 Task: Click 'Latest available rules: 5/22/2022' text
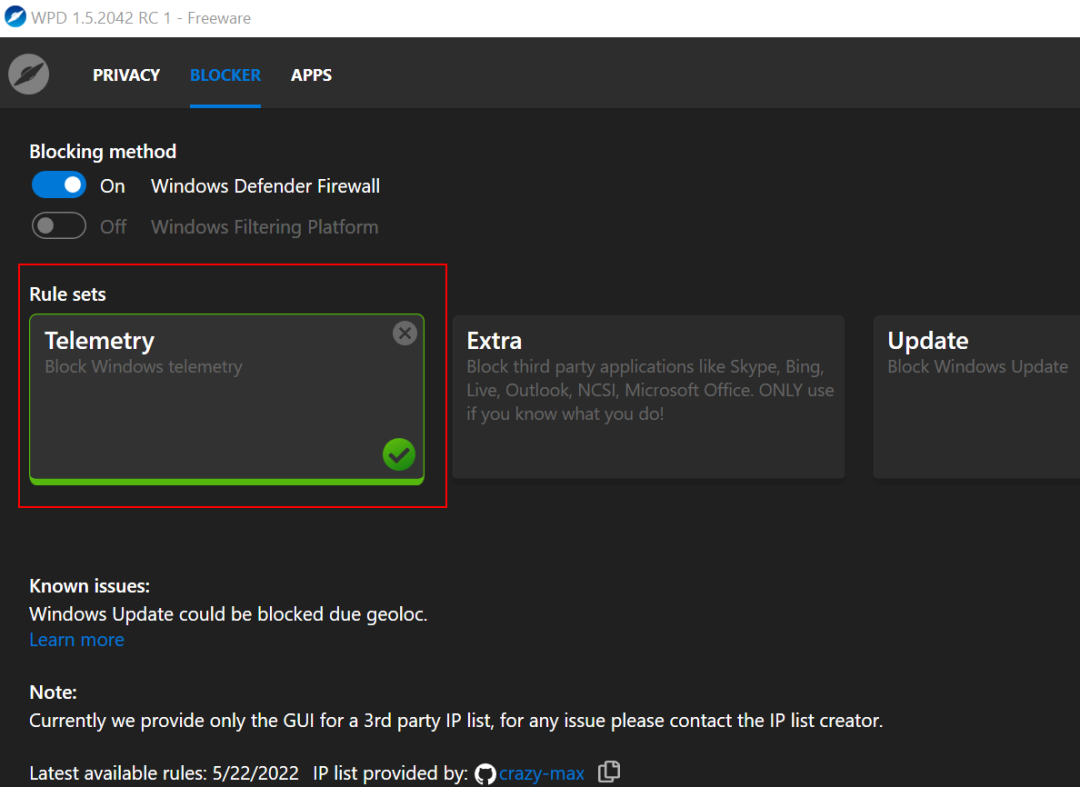(164, 773)
